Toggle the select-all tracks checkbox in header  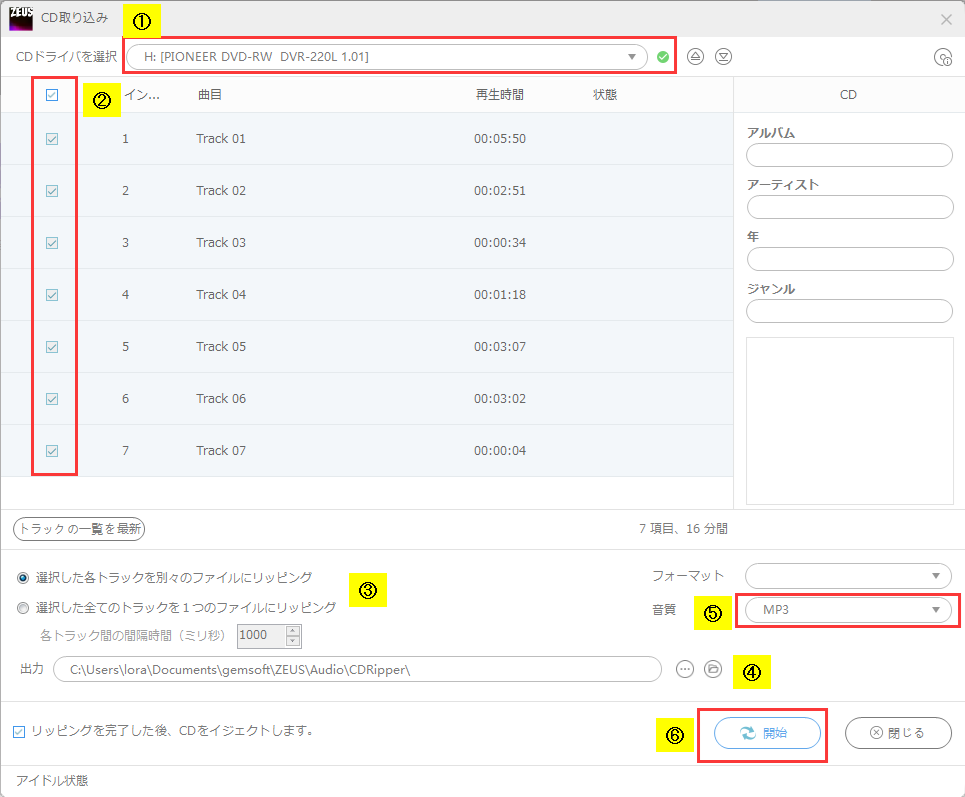[x=52, y=95]
